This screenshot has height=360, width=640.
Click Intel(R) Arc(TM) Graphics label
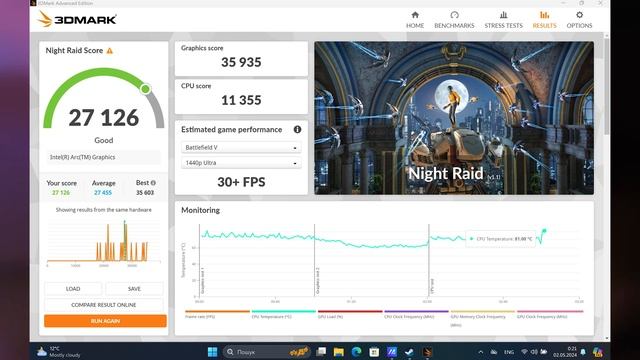[82, 157]
